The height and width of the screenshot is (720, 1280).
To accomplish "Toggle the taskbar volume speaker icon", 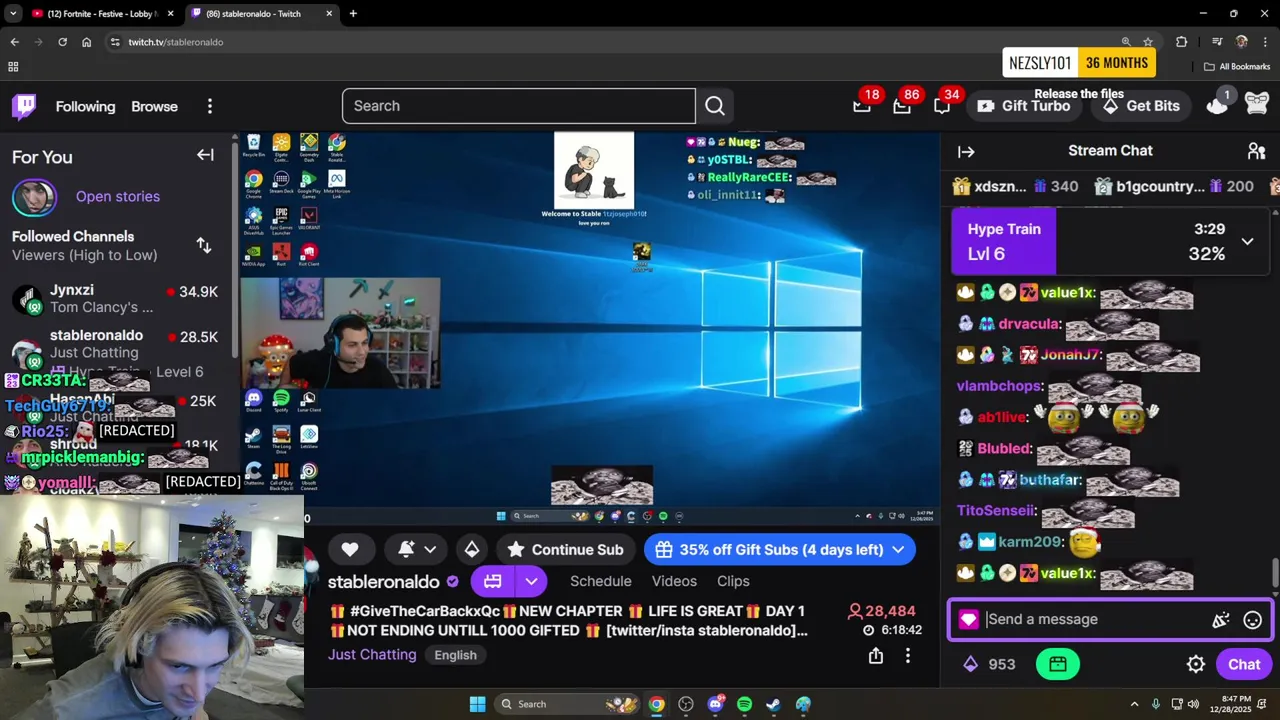I will [x=1195, y=704].
